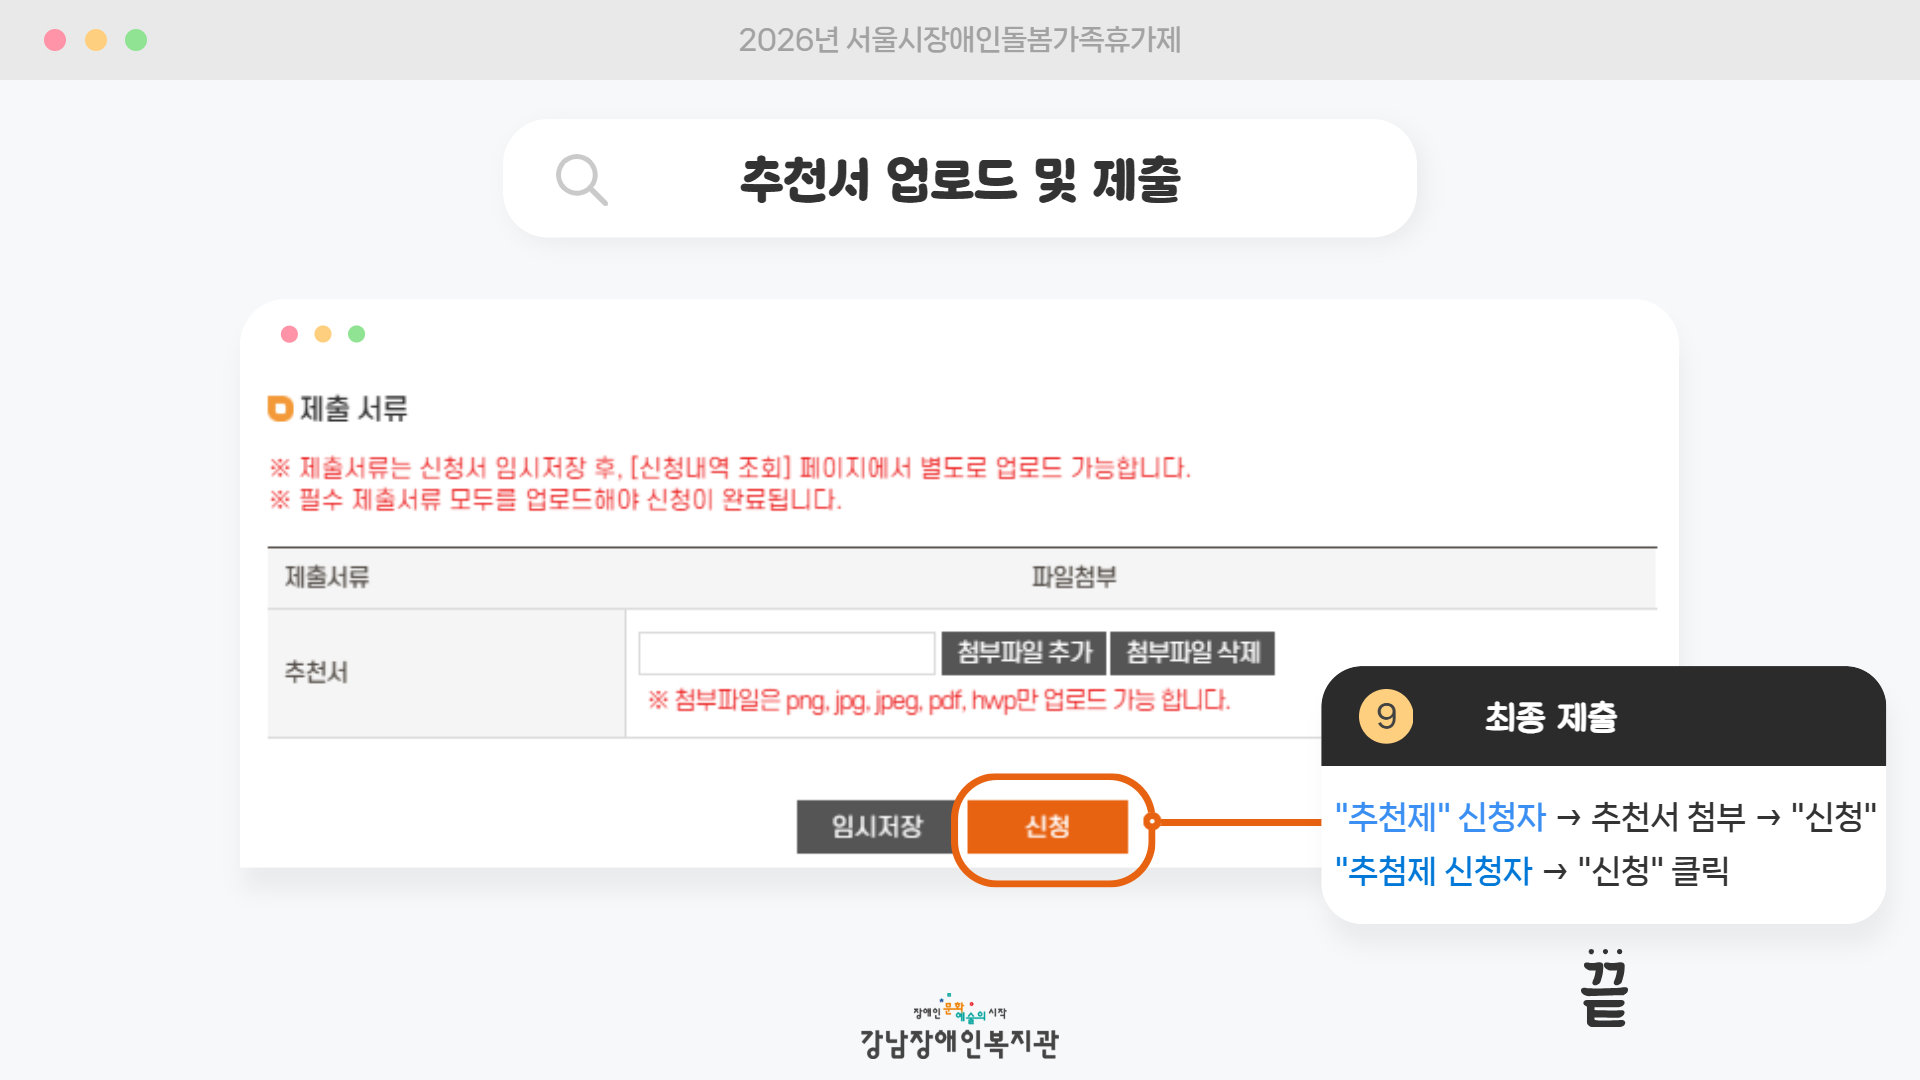The image size is (1920, 1080).
Task: Click the yellow step 9 badge
Action: [x=1385, y=716]
